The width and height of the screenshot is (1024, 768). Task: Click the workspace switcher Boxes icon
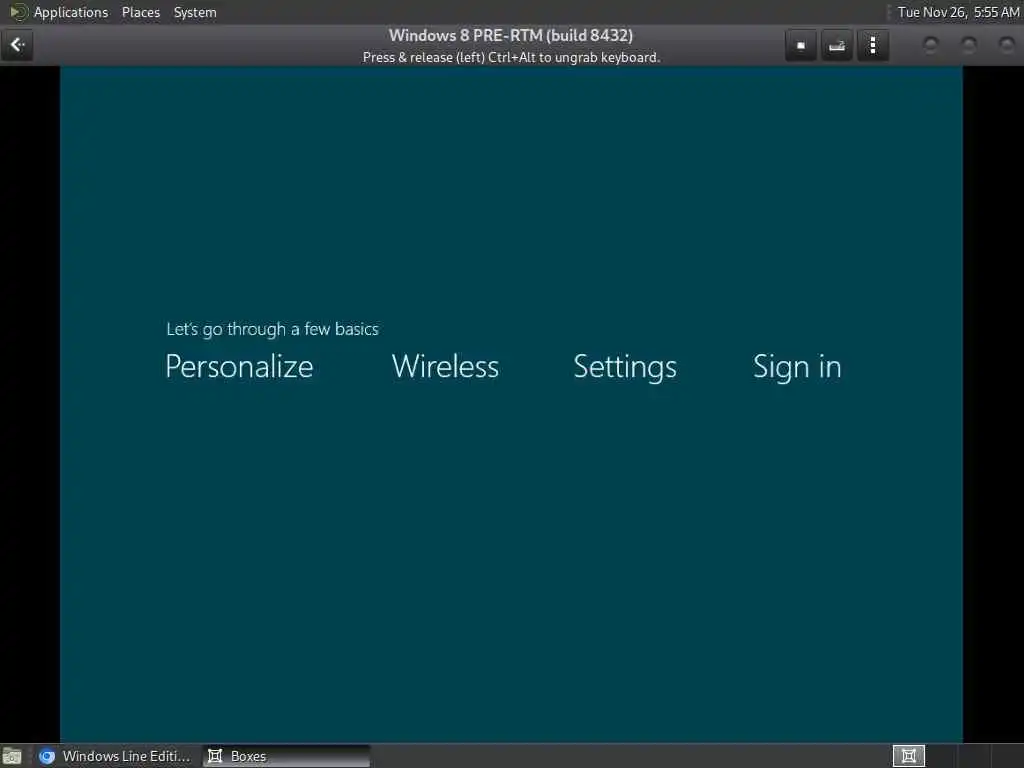pos(908,756)
